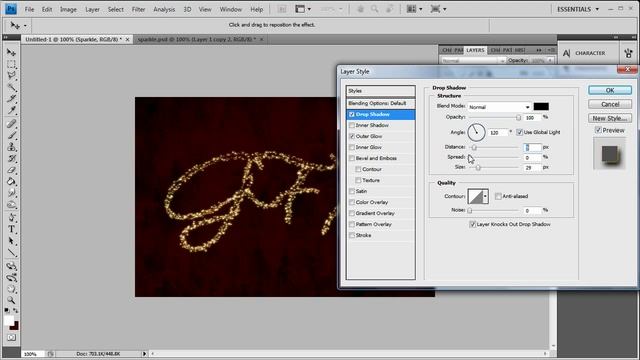Viewport: 640px width, 360px height.
Task: Open the Arrange Documents dropdown
Action: coord(415,9)
